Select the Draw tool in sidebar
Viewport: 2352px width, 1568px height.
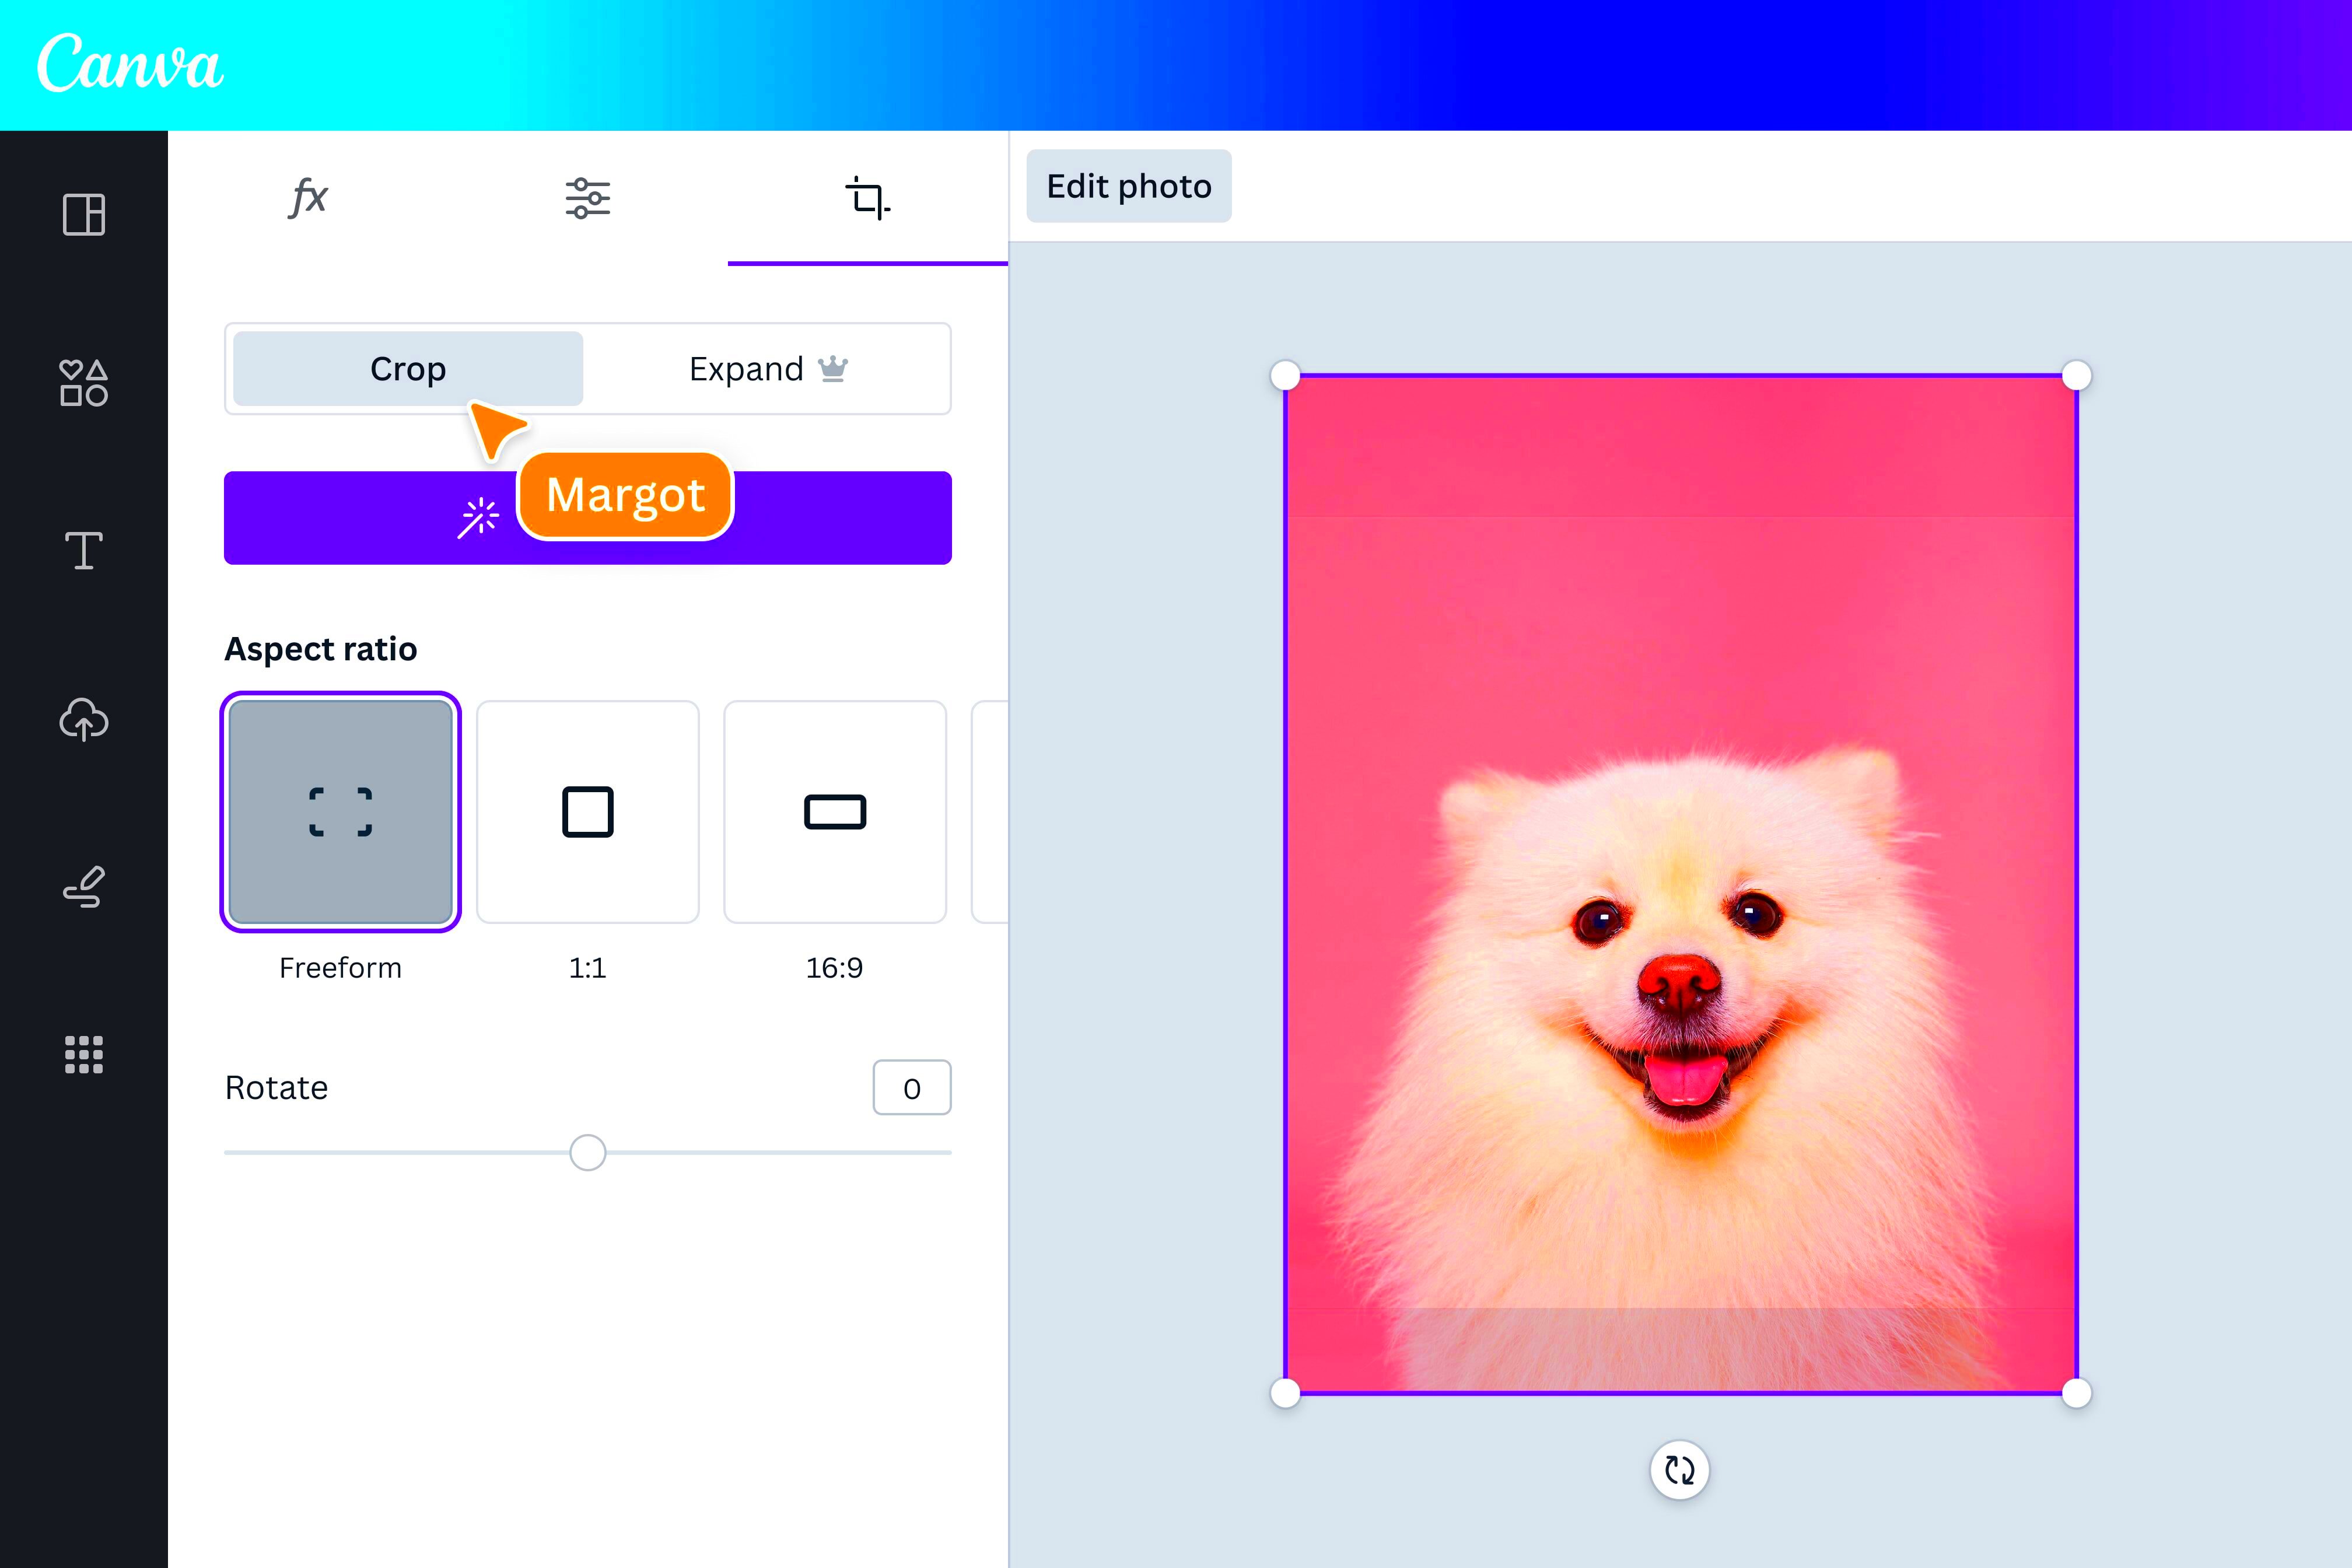83,886
